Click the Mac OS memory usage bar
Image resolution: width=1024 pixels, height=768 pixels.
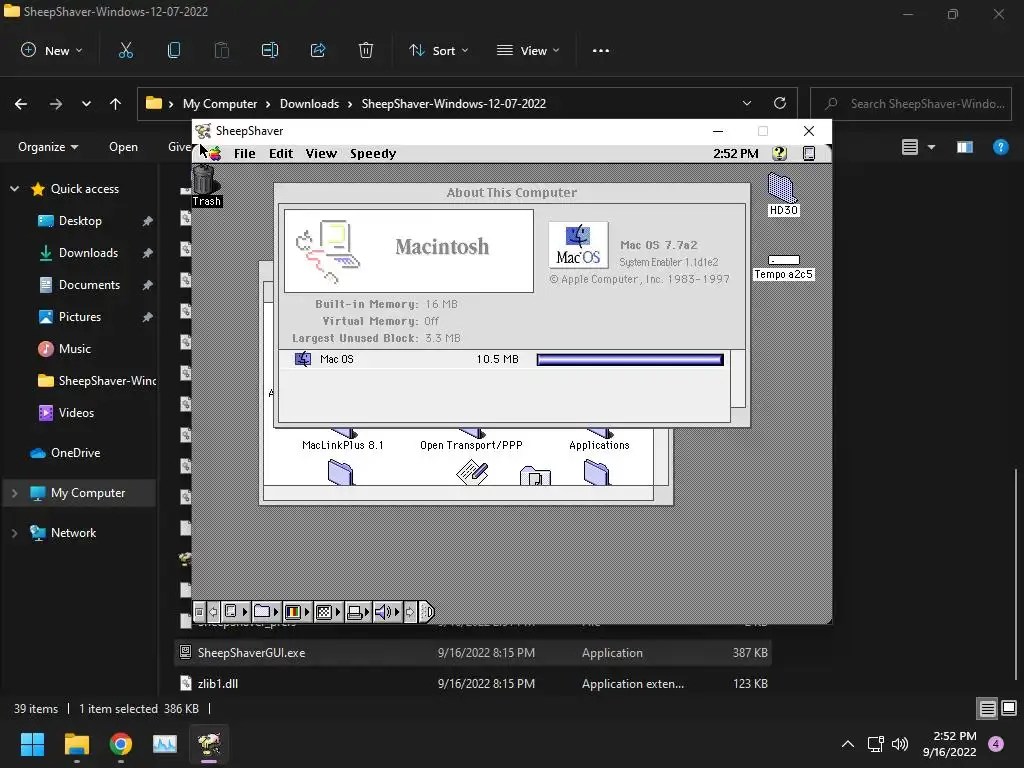[x=630, y=359]
